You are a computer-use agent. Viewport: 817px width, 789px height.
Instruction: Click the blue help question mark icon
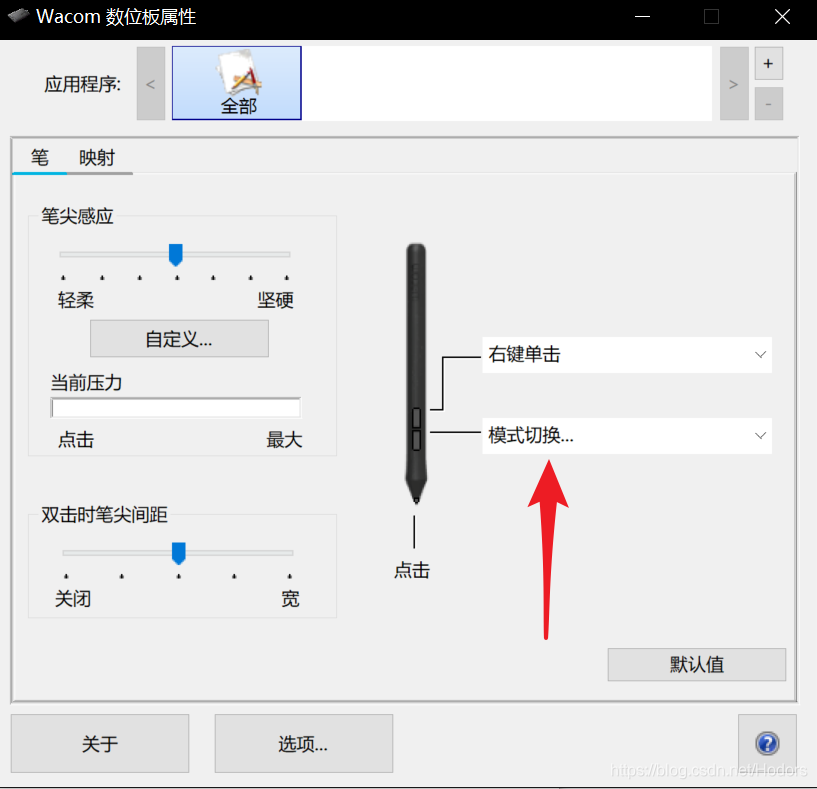click(x=767, y=743)
